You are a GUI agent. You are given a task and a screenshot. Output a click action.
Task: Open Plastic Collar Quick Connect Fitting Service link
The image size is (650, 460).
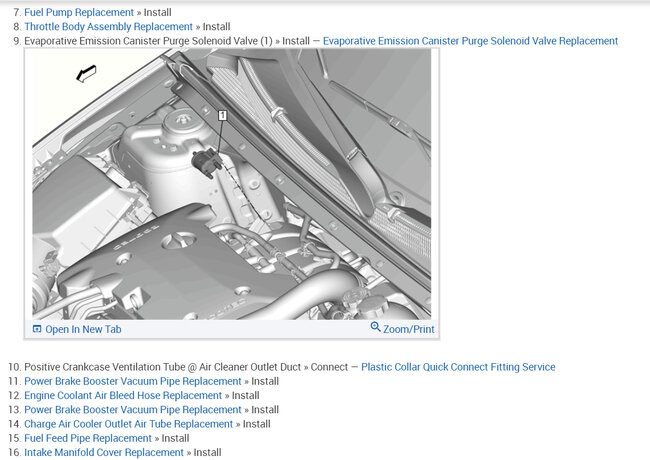458,367
